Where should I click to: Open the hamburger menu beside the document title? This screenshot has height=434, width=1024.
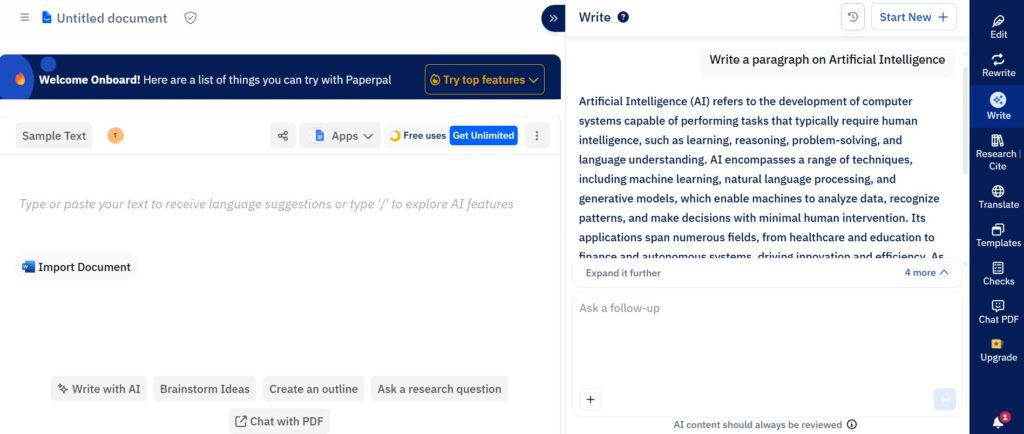click(x=25, y=18)
